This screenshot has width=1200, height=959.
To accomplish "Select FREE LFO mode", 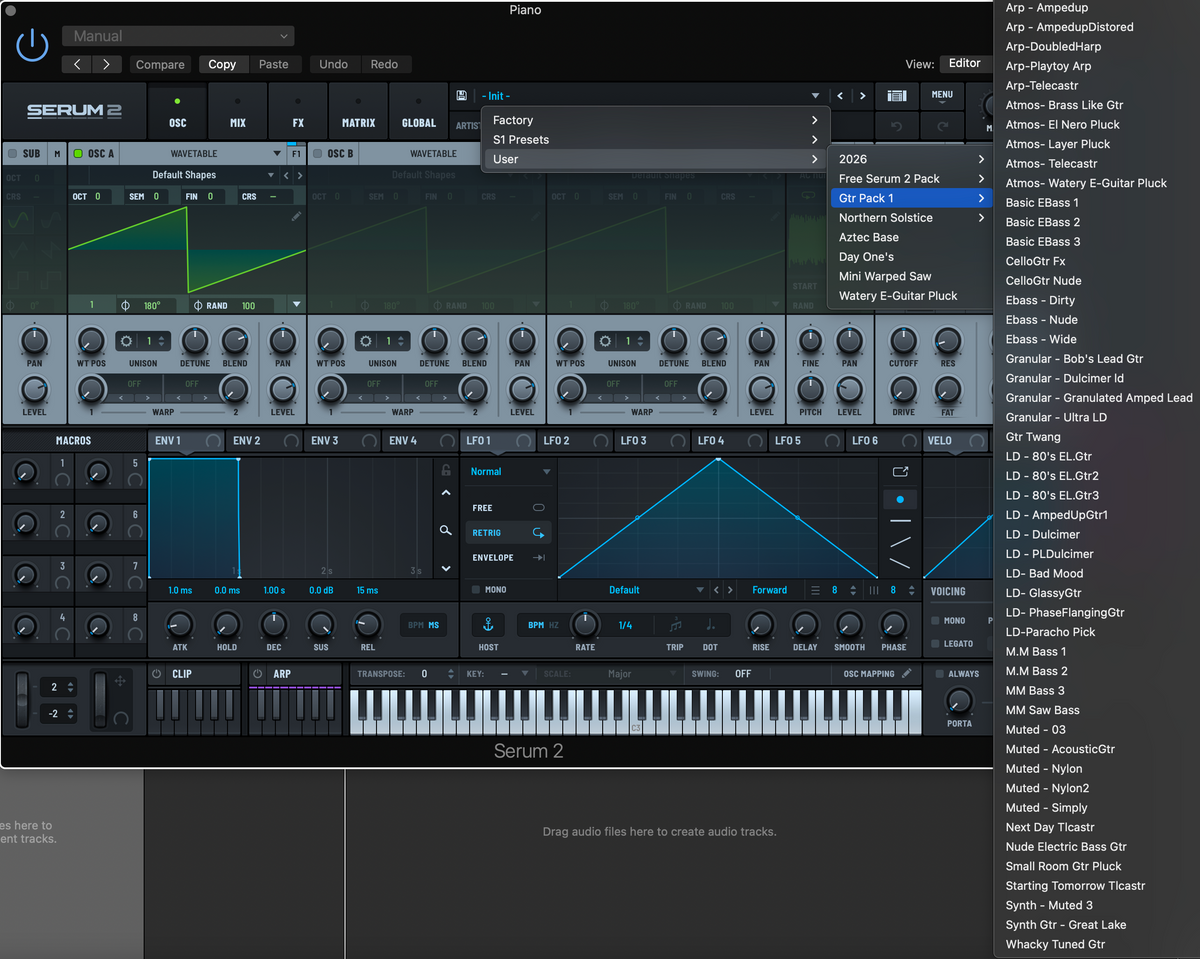I will (509, 508).
